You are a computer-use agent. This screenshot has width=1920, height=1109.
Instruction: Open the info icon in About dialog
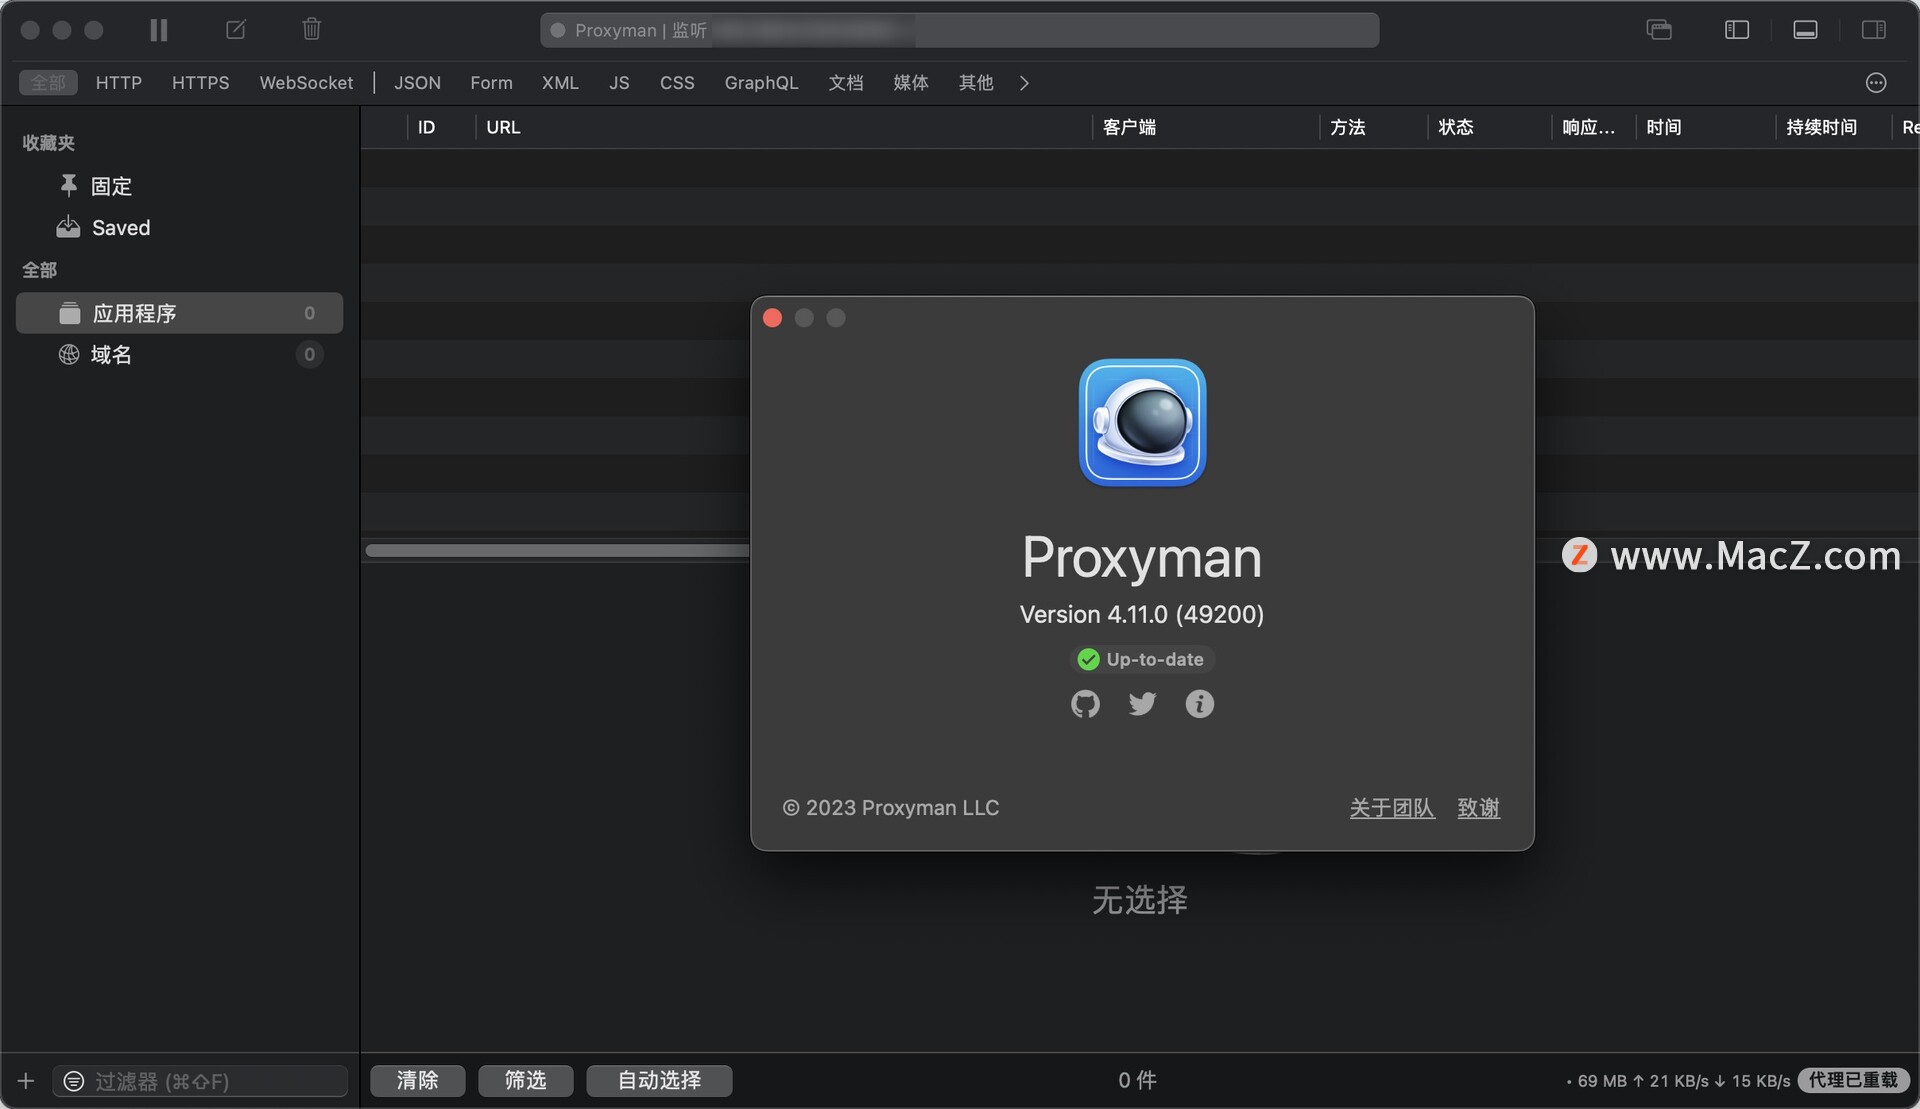(1200, 704)
